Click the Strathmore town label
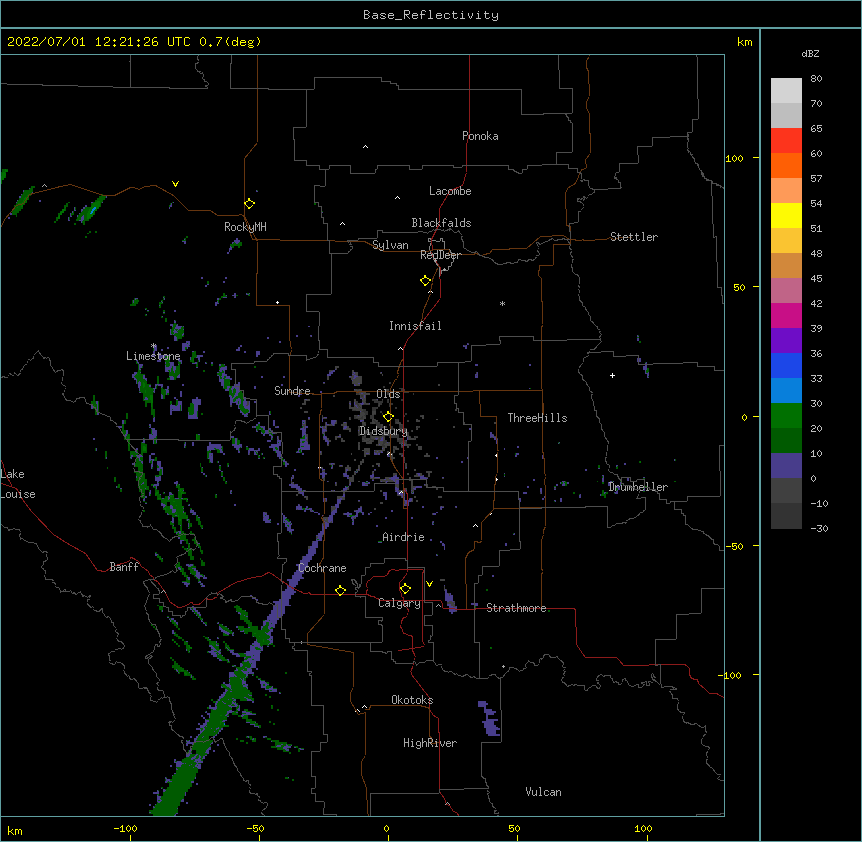The height and width of the screenshot is (842, 862). 516,608
